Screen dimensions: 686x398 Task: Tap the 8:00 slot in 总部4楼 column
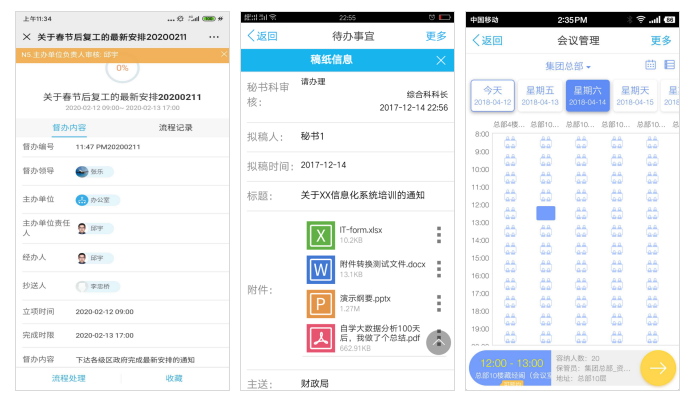[510, 142]
